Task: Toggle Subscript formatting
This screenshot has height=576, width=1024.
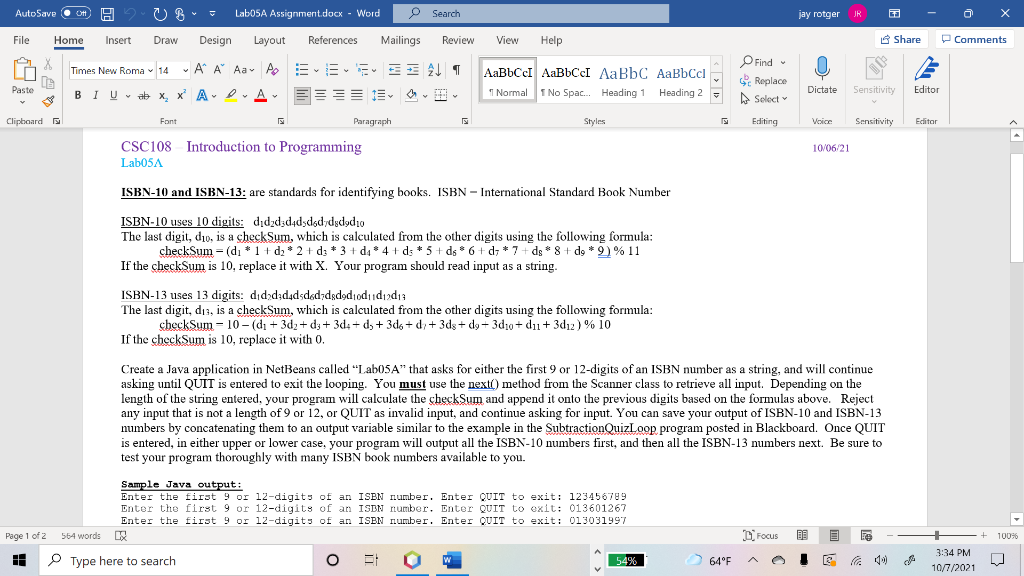Action: coord(163,95)
